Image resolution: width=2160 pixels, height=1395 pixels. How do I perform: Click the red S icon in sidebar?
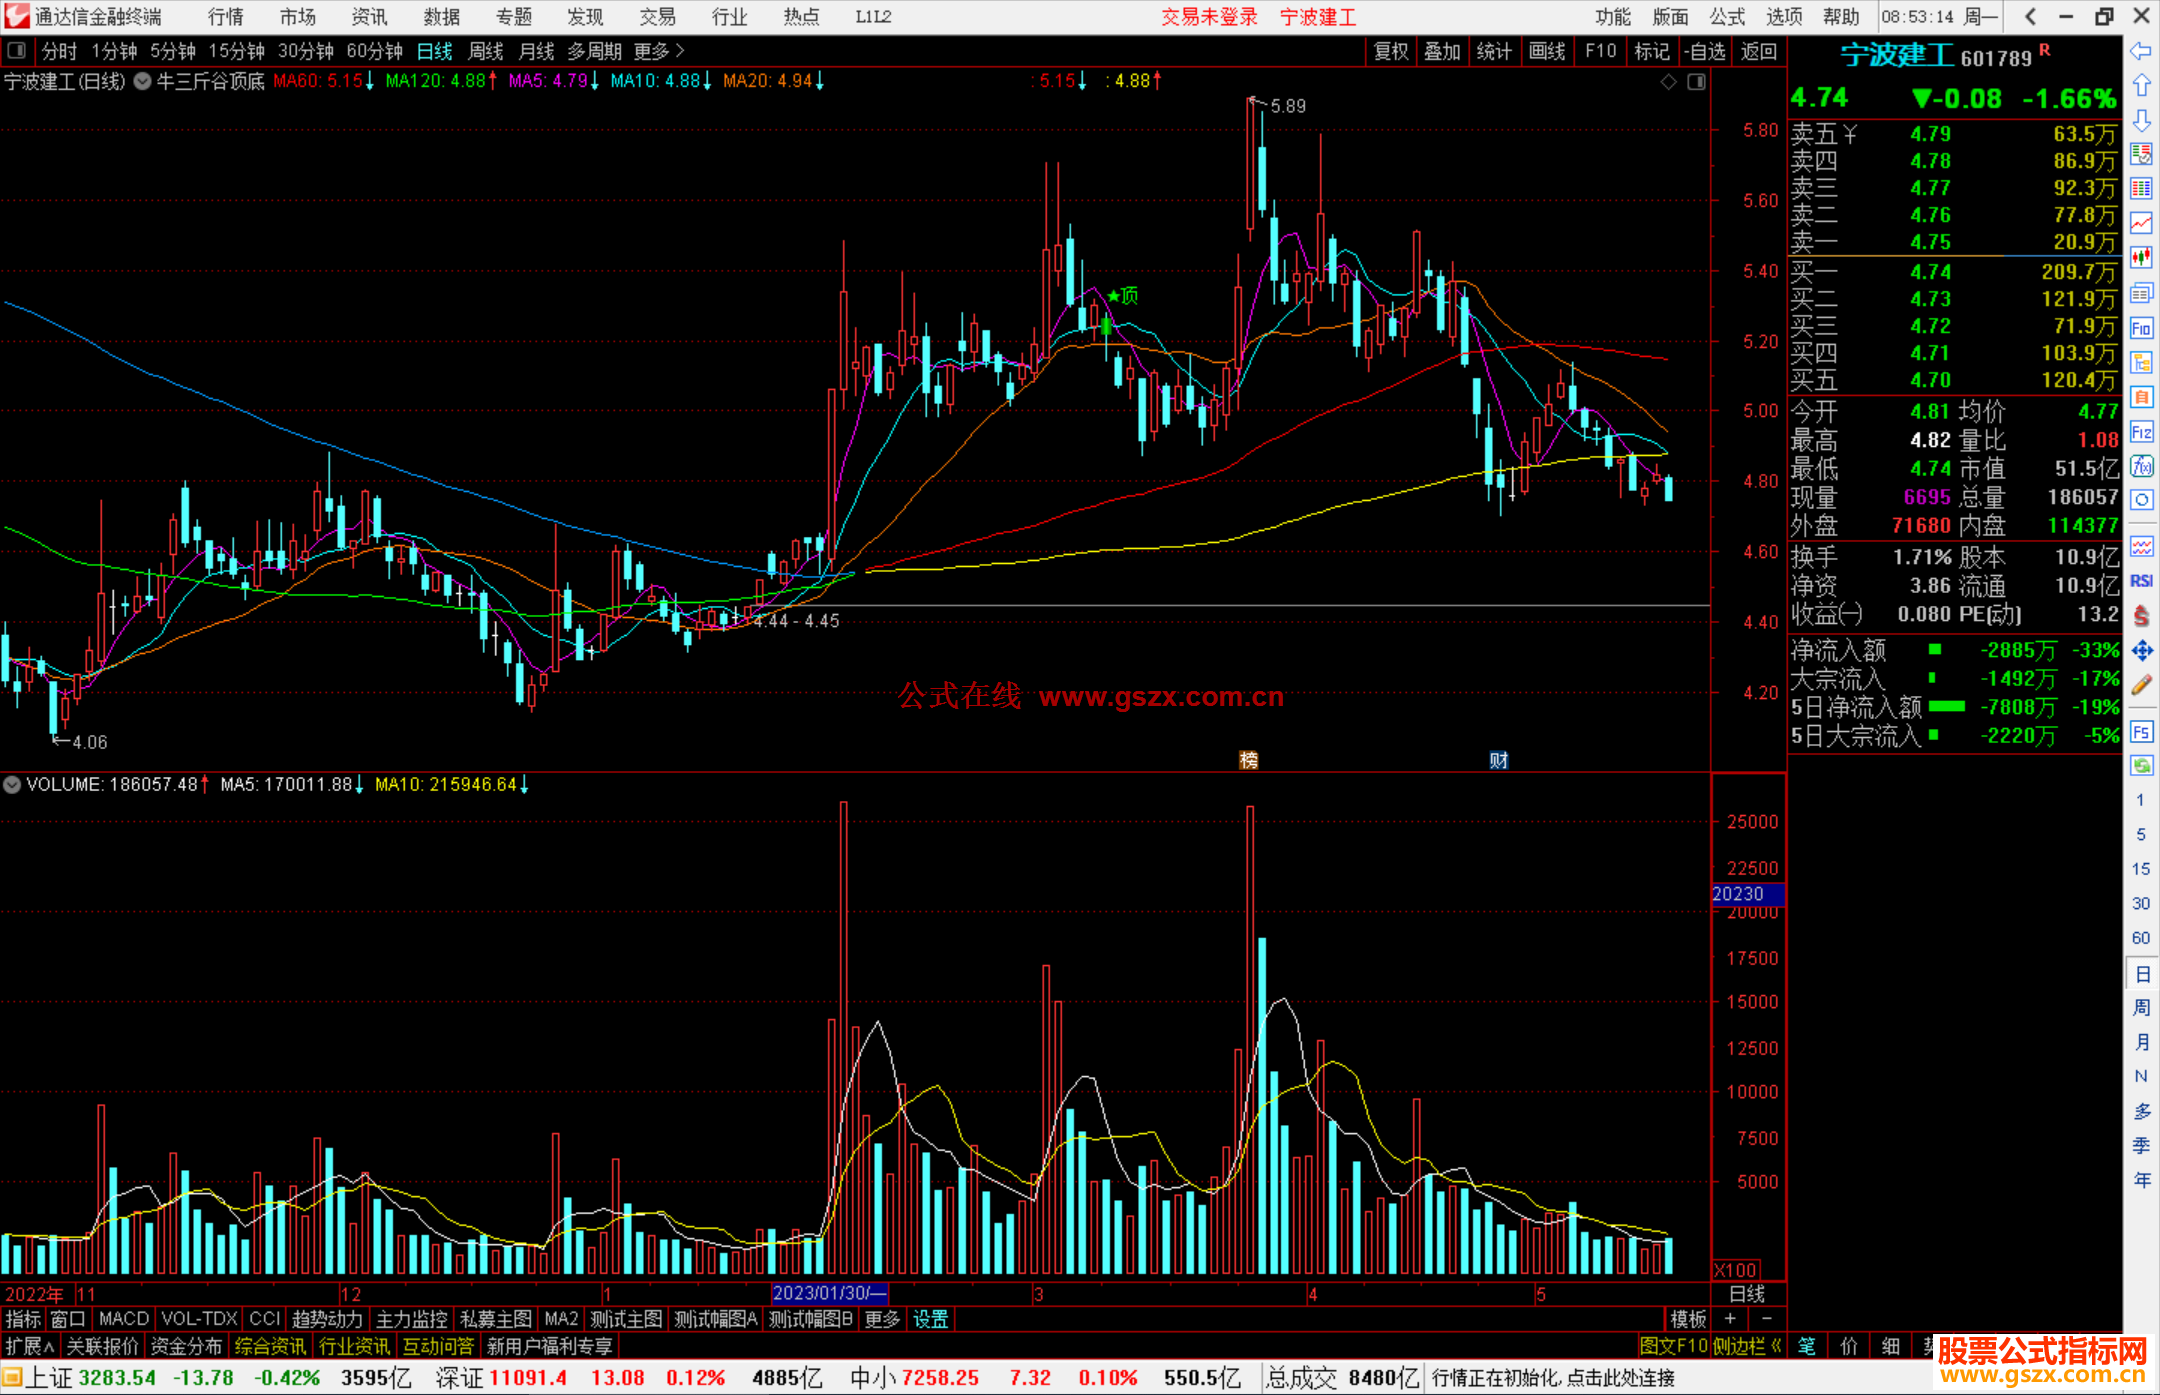click(x=2141, y=616)
